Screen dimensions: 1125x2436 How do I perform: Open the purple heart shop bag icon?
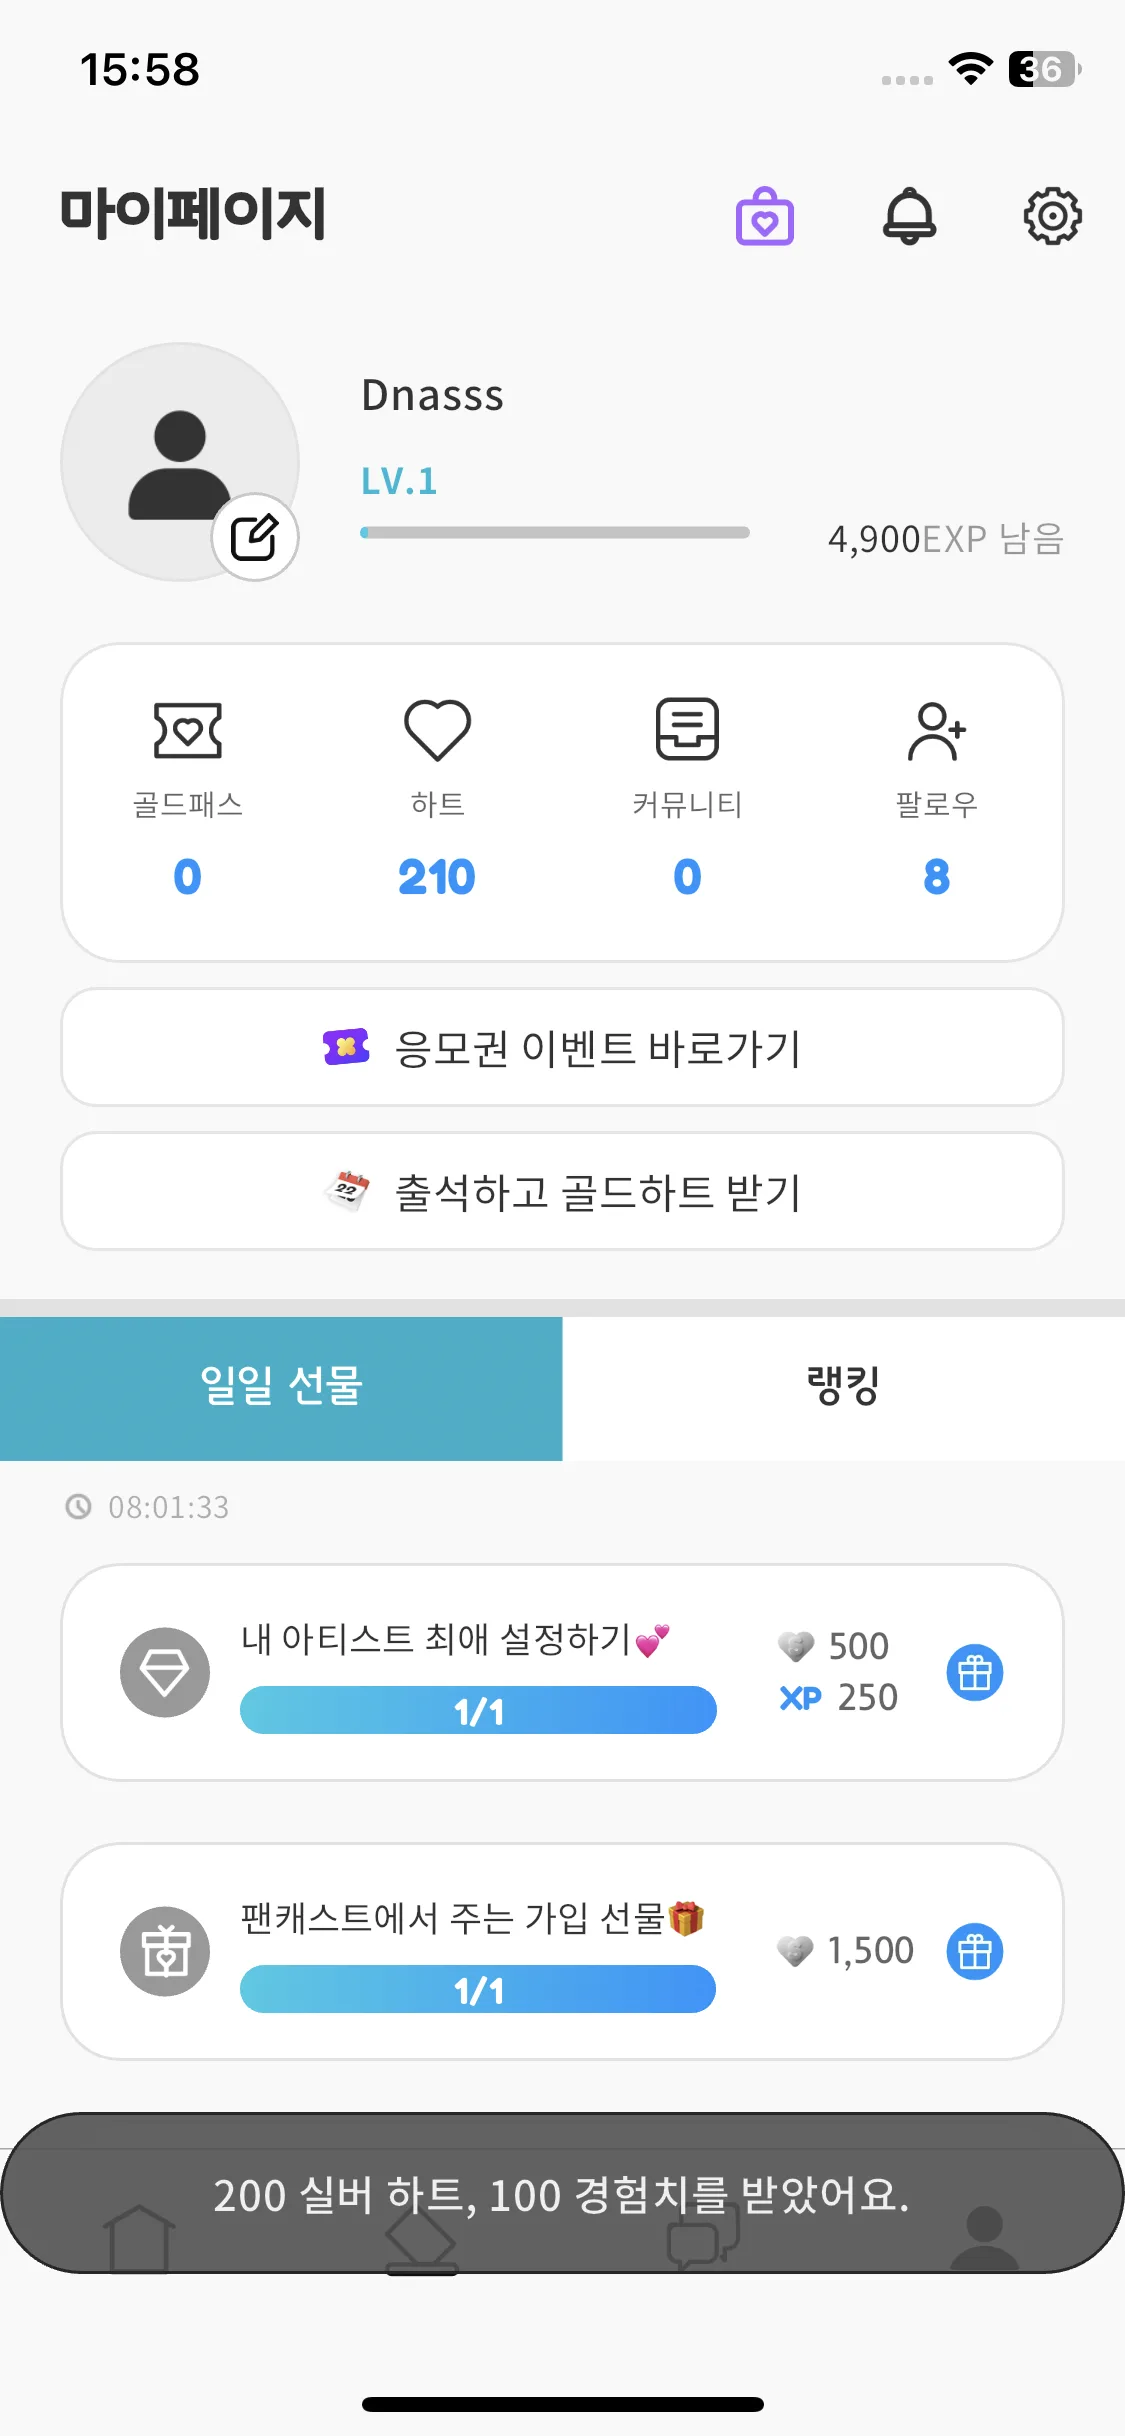pos(765,216)
